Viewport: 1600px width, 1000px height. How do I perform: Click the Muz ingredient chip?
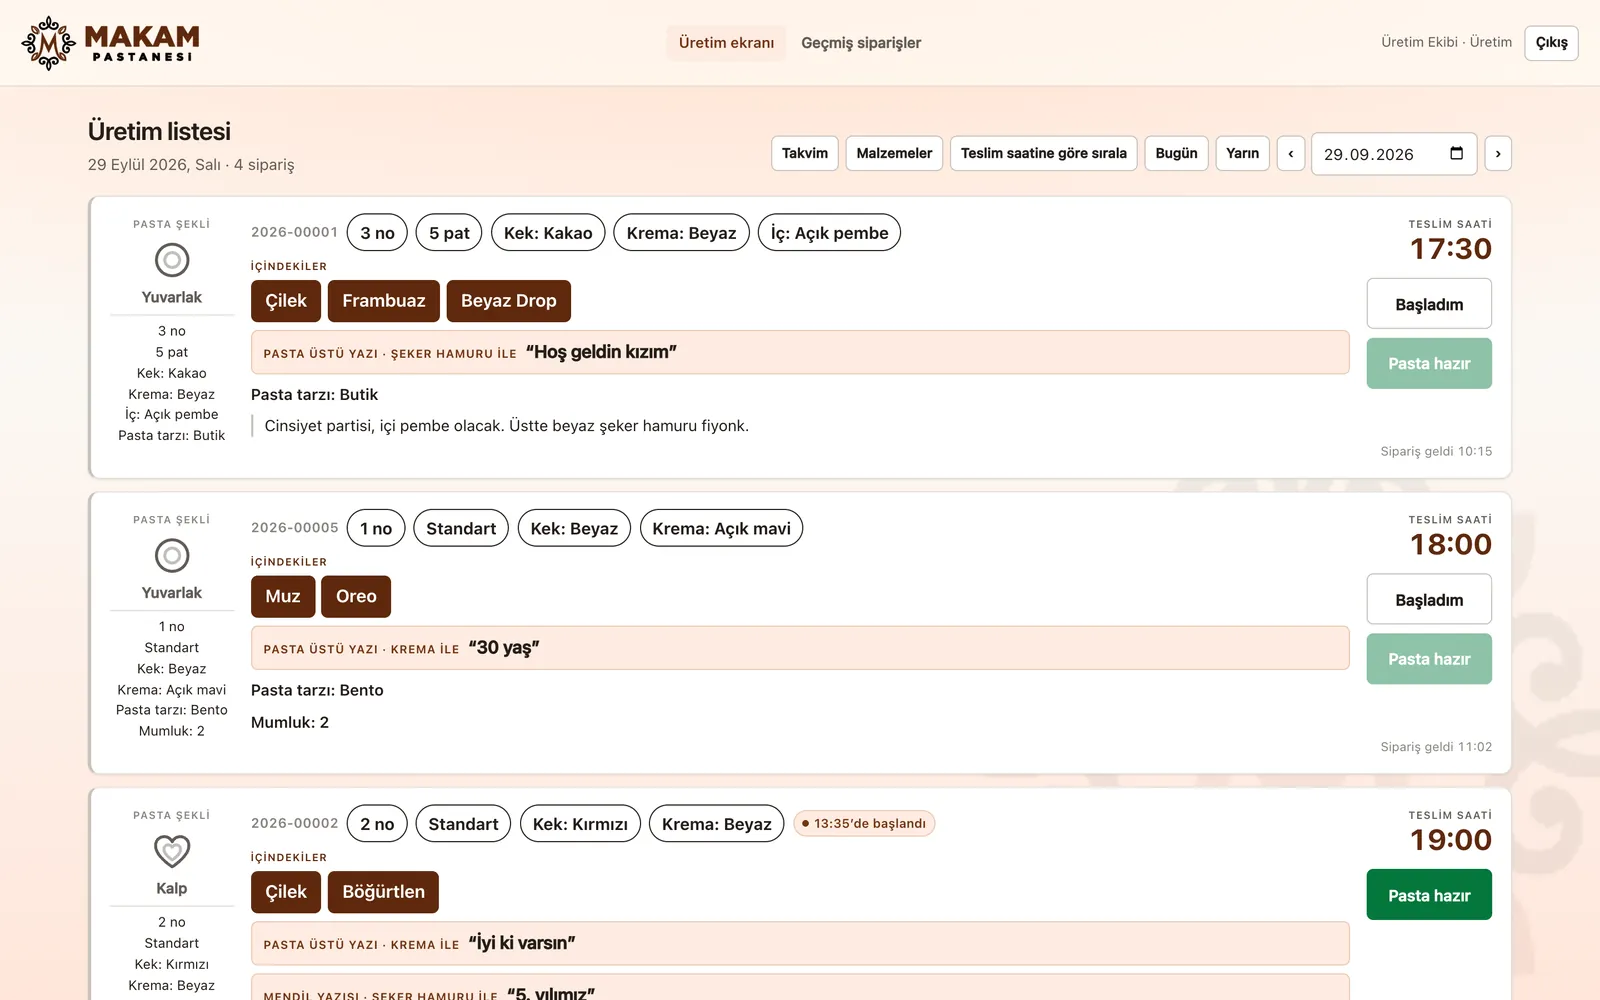click(x=283, y=596)
